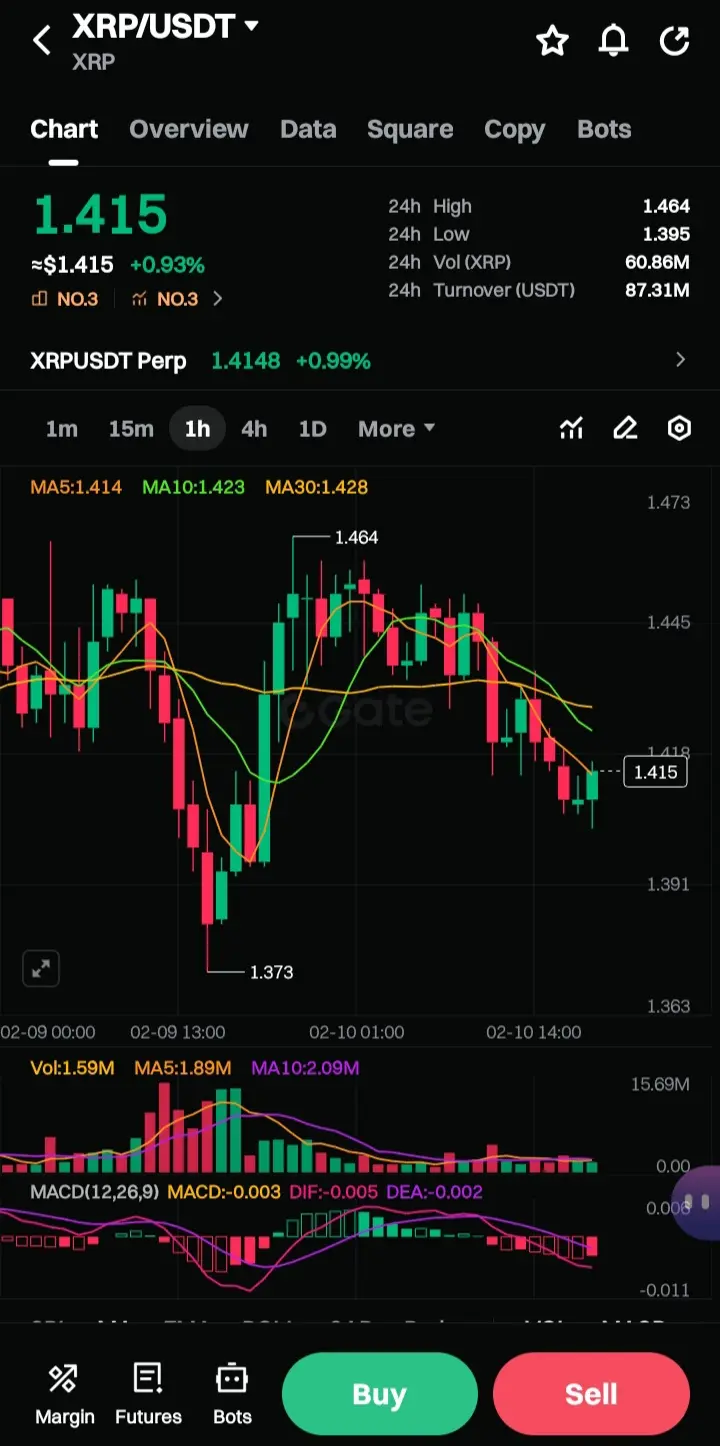This screenshot has width=720, height=1446.
Task: Tap the volume MA5:1.89M label
Action: pos(183,1068)
